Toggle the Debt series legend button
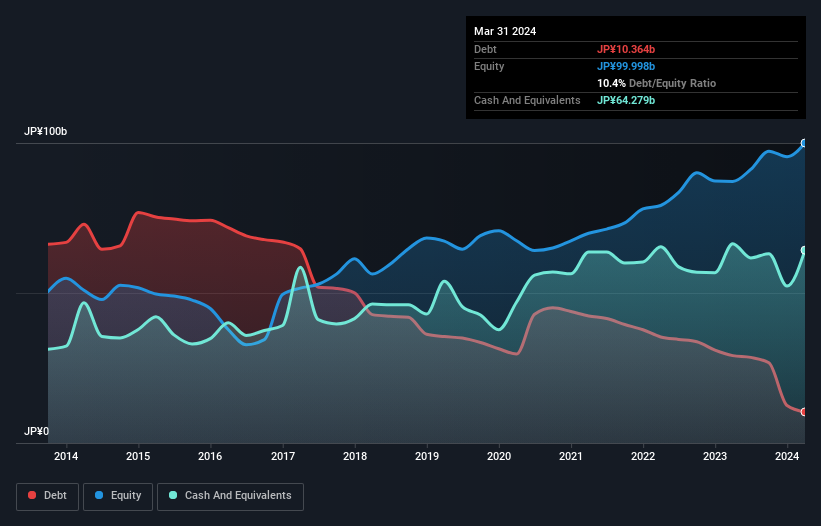Screen dimensions: 821x526 (x=48, y=496)
